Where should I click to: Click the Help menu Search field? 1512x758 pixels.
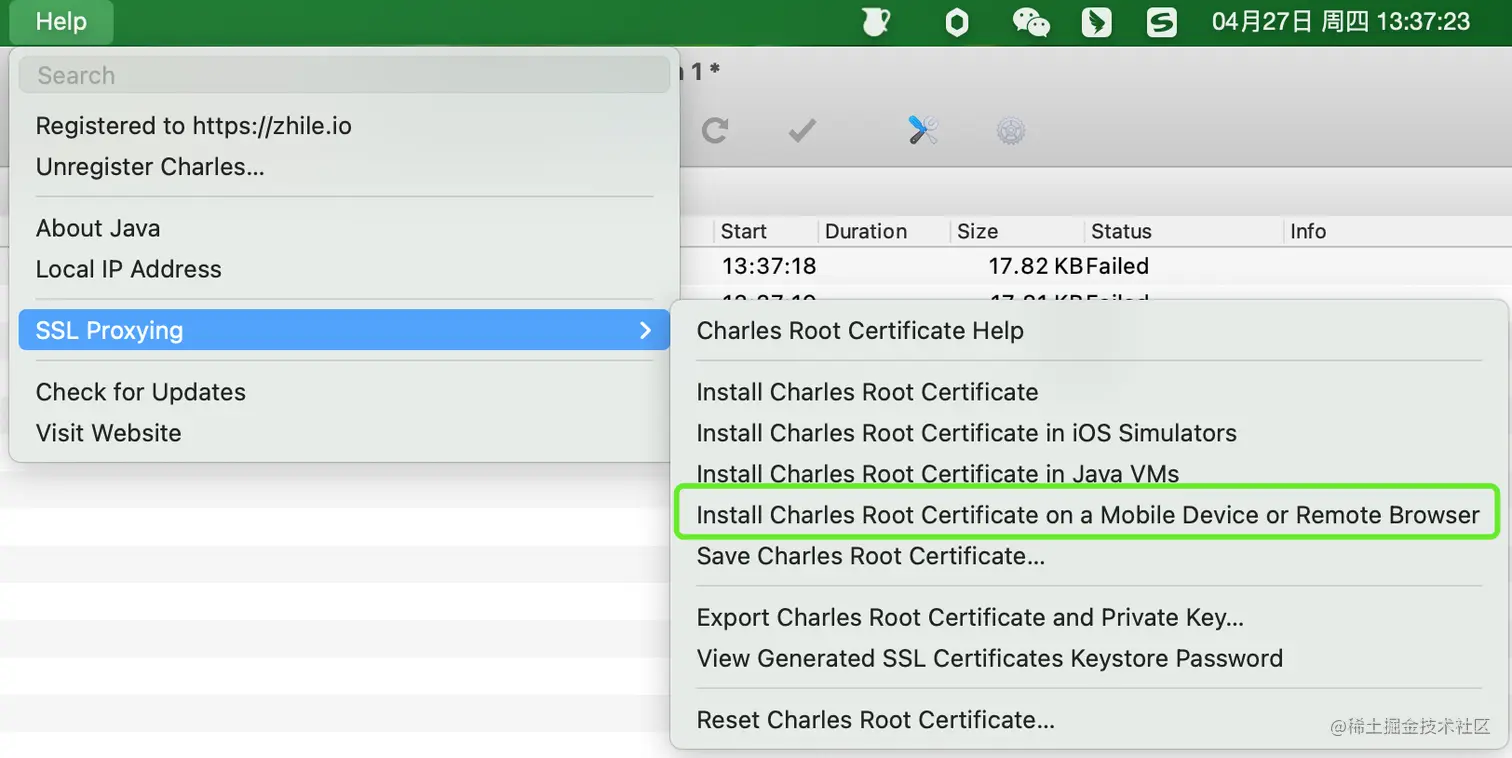coord(343,75)
